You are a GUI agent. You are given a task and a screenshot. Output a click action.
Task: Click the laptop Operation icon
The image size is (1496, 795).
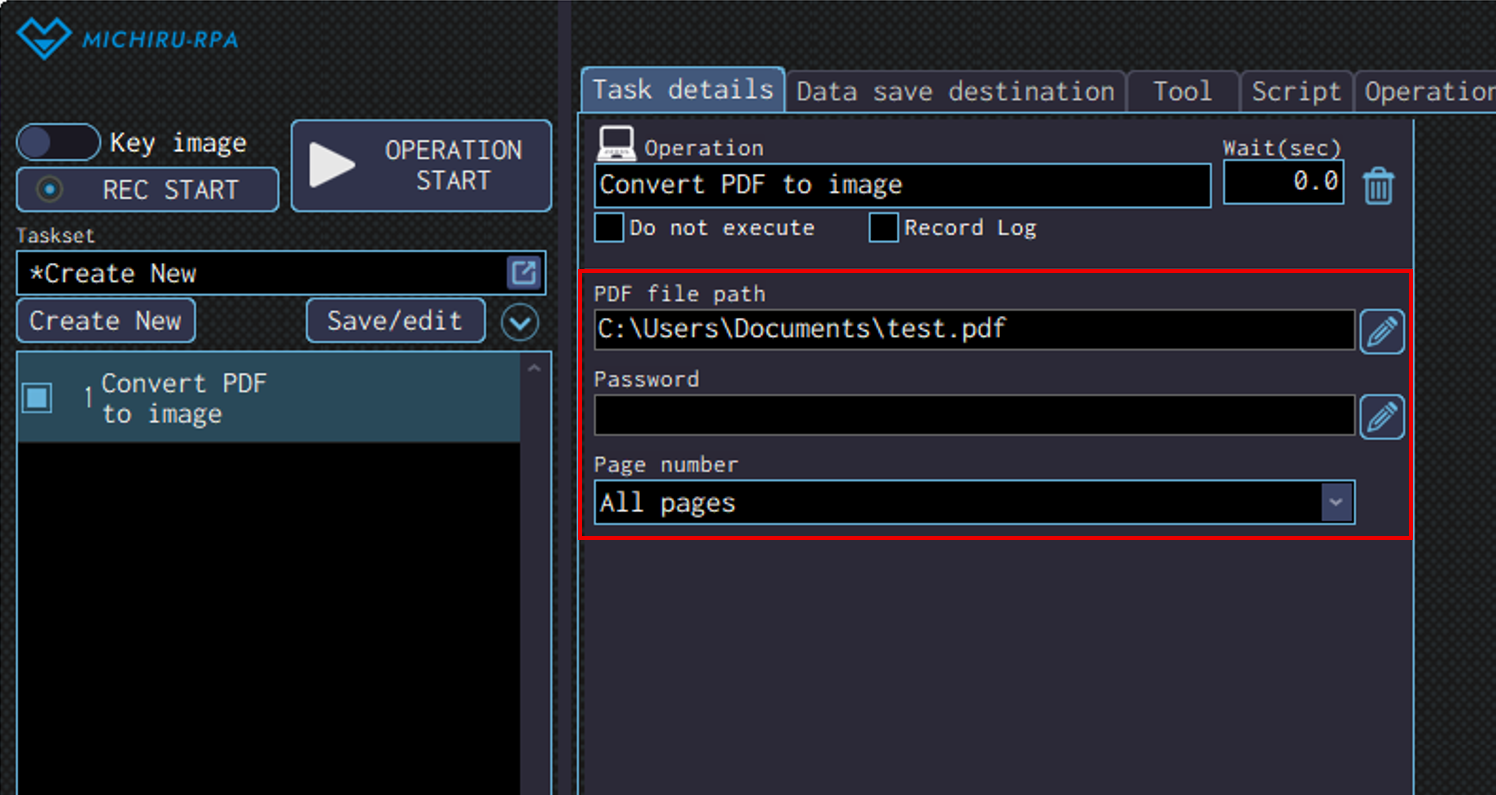616,145
